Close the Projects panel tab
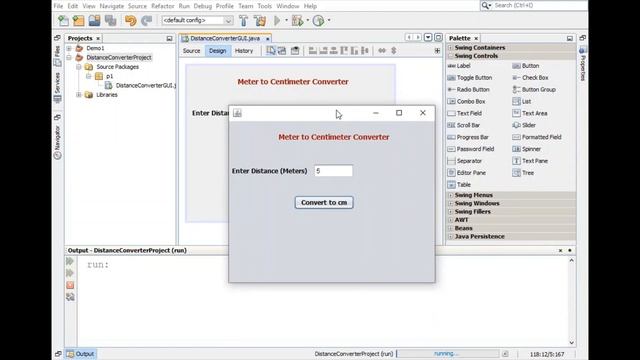The image size is (640, 360). pyautogui.click(x=98, y=38)
